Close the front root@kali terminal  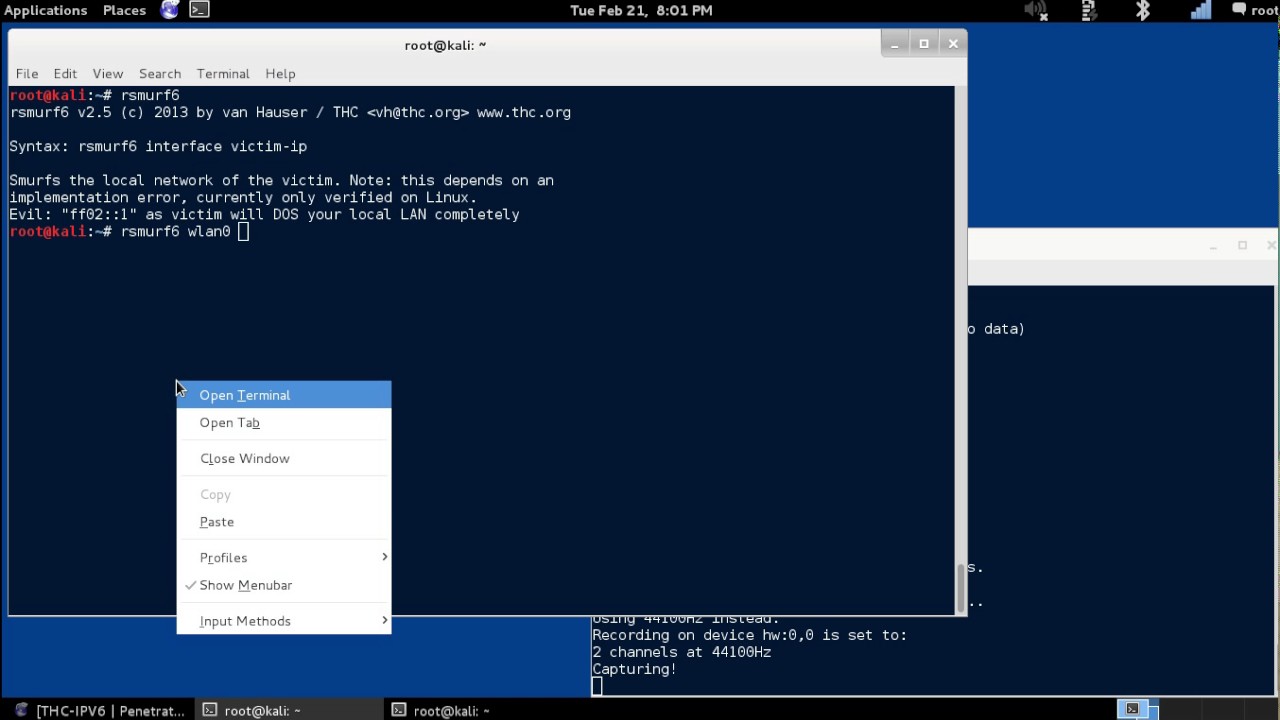coord(953,43)
